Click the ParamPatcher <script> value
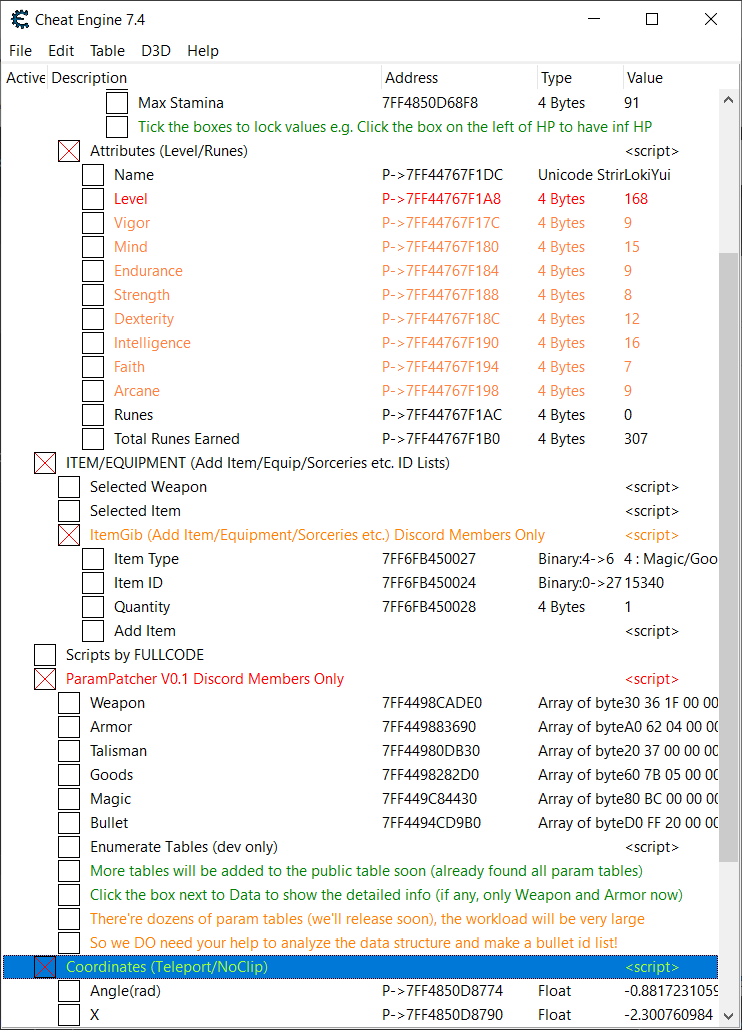This screenshot has height=1030, width=742. (651, 679)
